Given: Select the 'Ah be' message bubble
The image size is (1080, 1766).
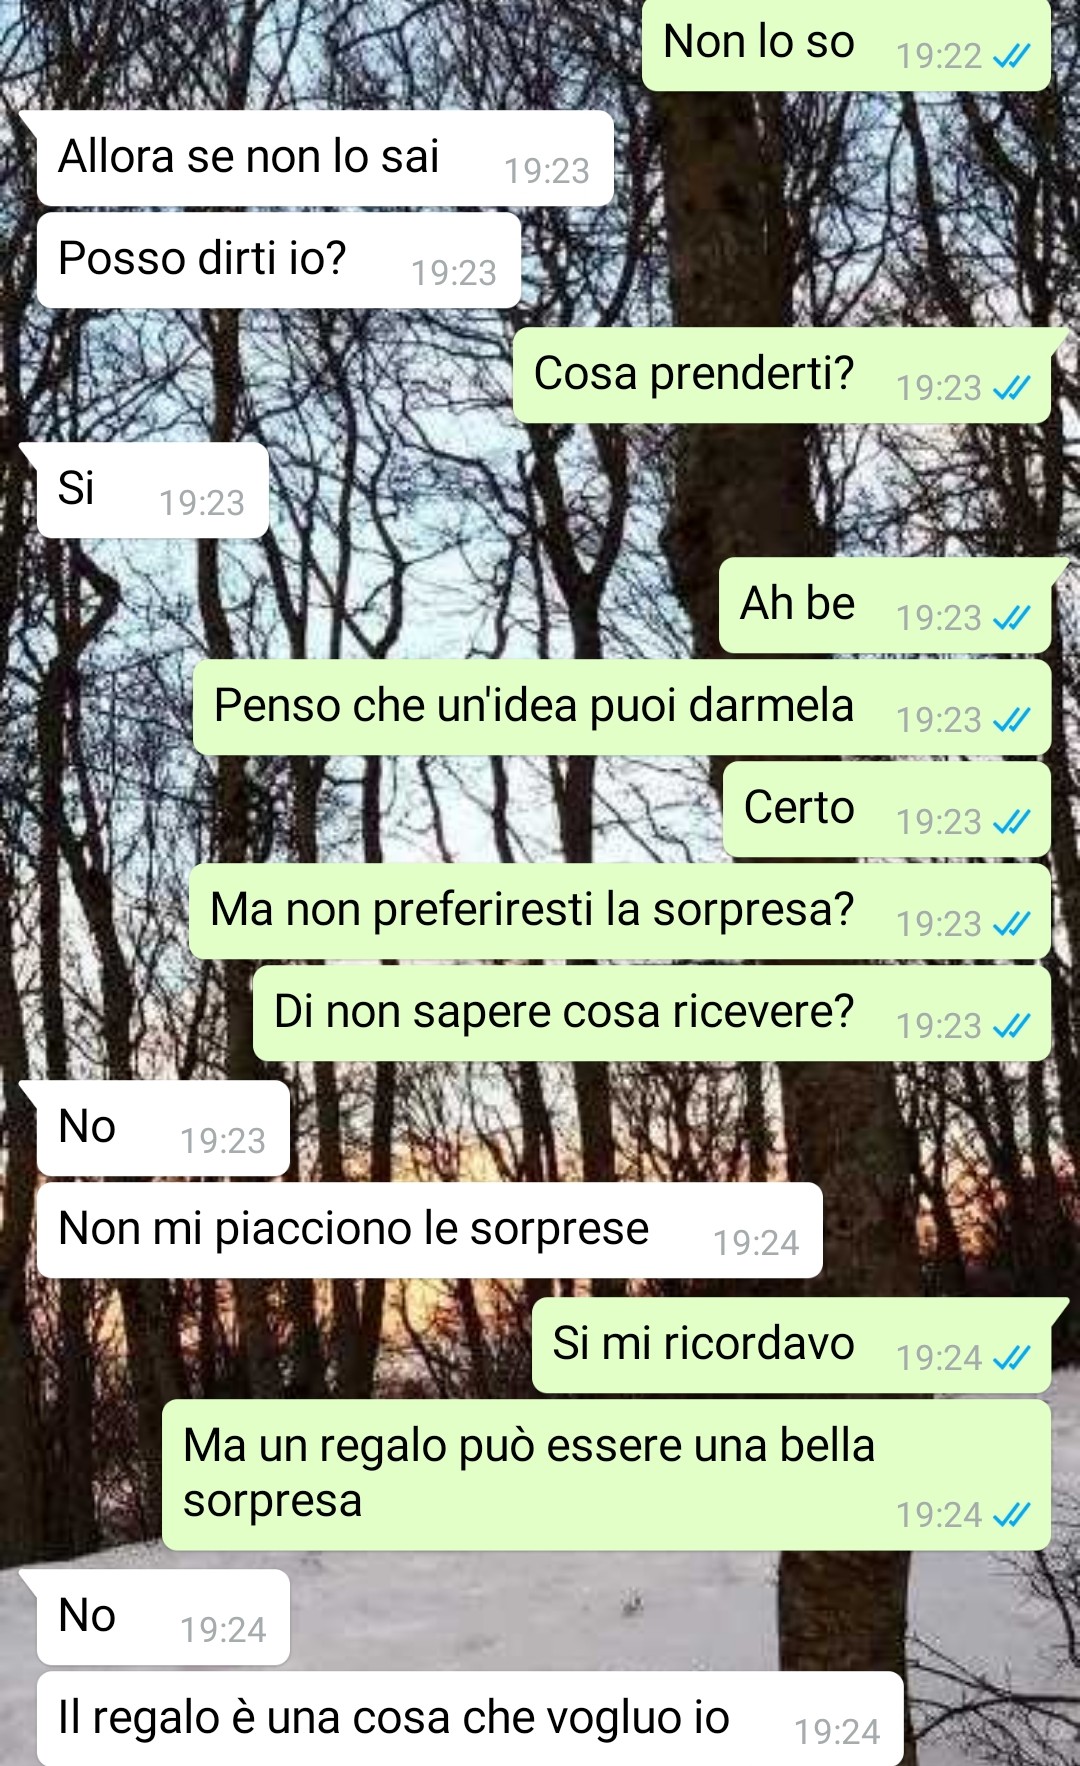Looking at the screenshot, I should (x=885, y=605).
